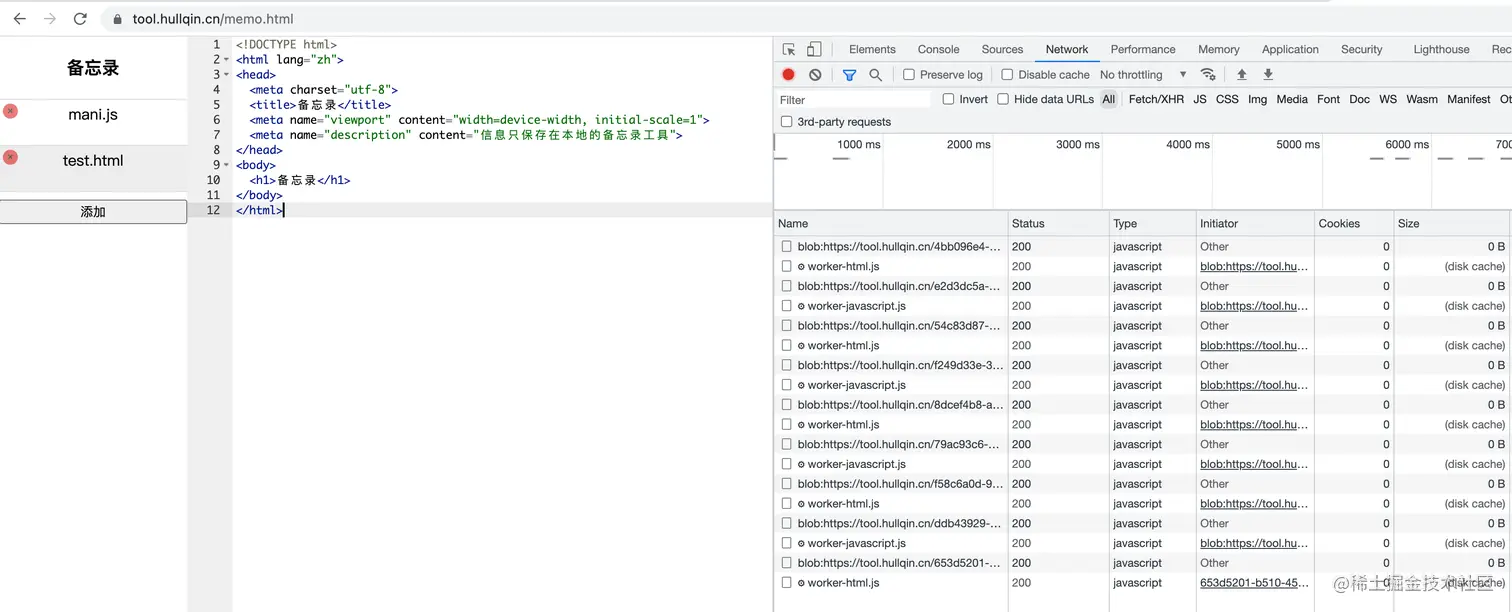The width and height of the screenshot is (1512, 612).
Task: Filter requests by Media type
Action: (x=1291, y=99)
